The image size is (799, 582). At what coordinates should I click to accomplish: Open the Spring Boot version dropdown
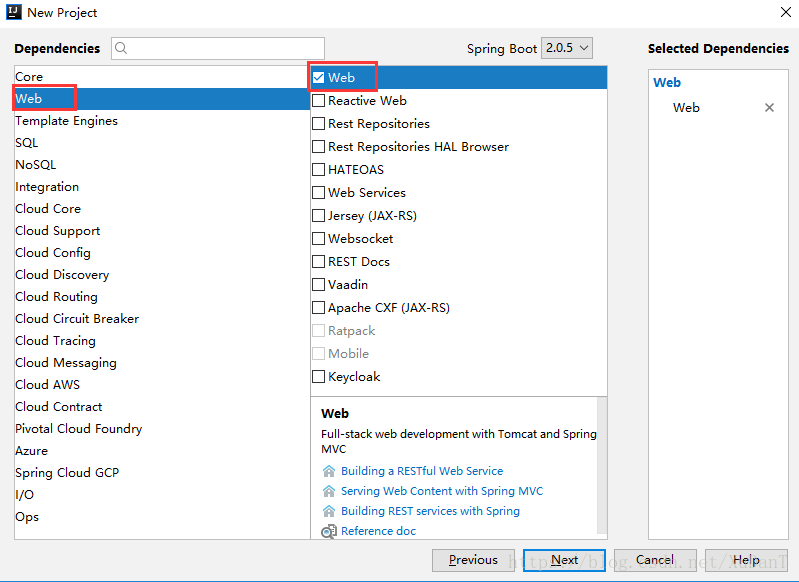567,48
